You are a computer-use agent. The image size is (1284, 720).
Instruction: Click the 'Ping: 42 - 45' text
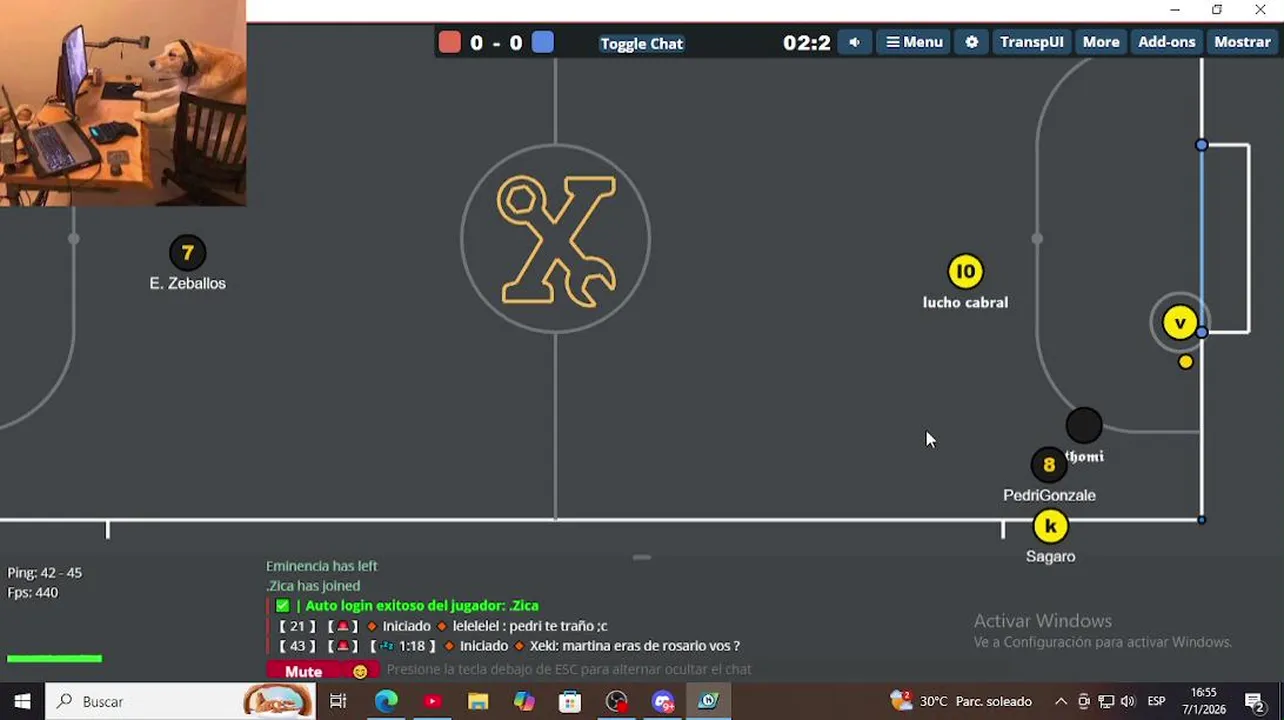(45, 573)
